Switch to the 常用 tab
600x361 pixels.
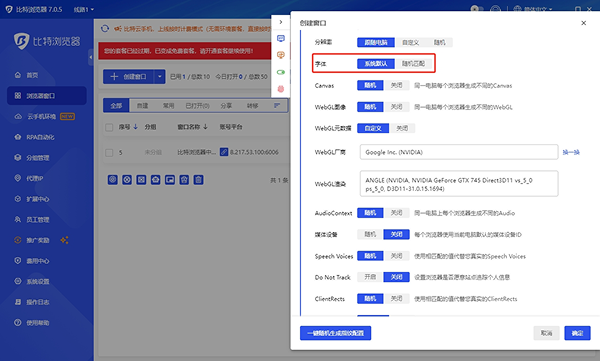(x=168, y=106)
